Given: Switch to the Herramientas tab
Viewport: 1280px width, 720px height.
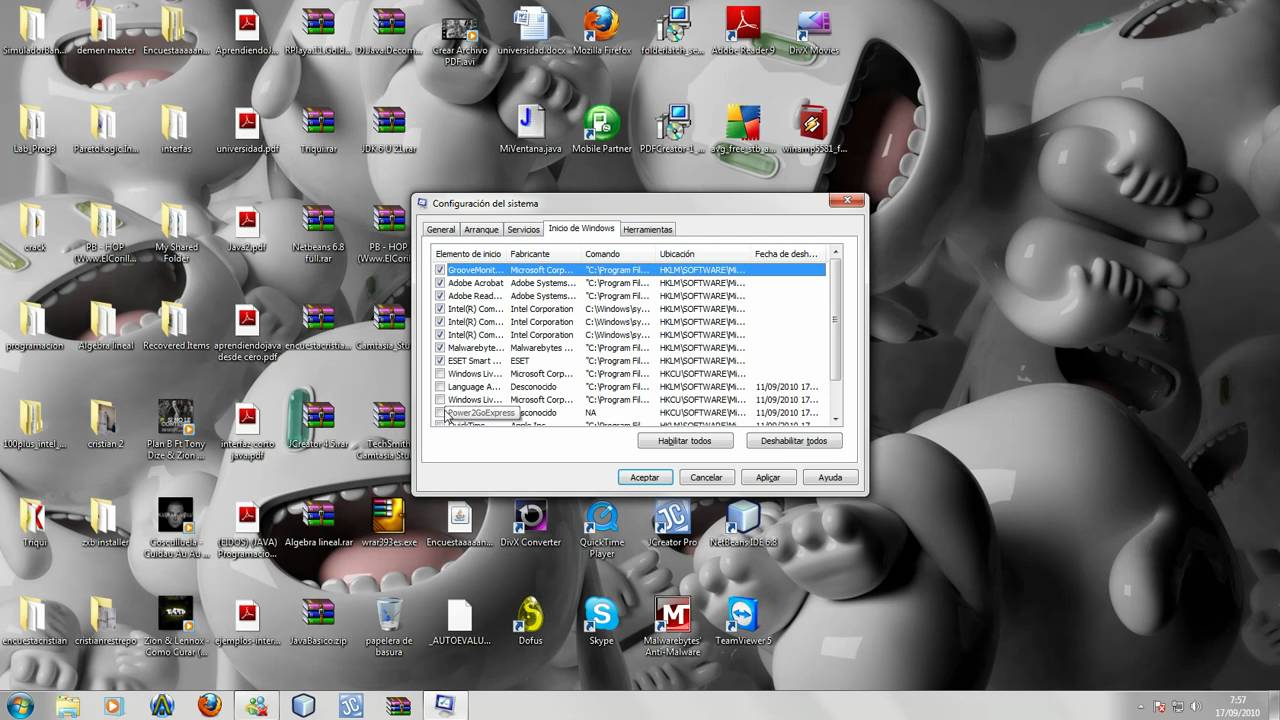Looking at the screenshot, I should coord(648,229).
